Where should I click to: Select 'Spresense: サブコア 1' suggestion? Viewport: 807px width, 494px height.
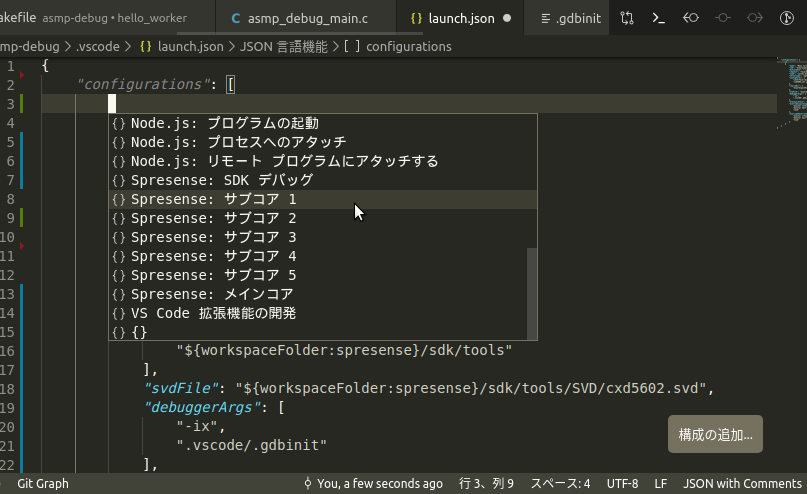[214, 199]
